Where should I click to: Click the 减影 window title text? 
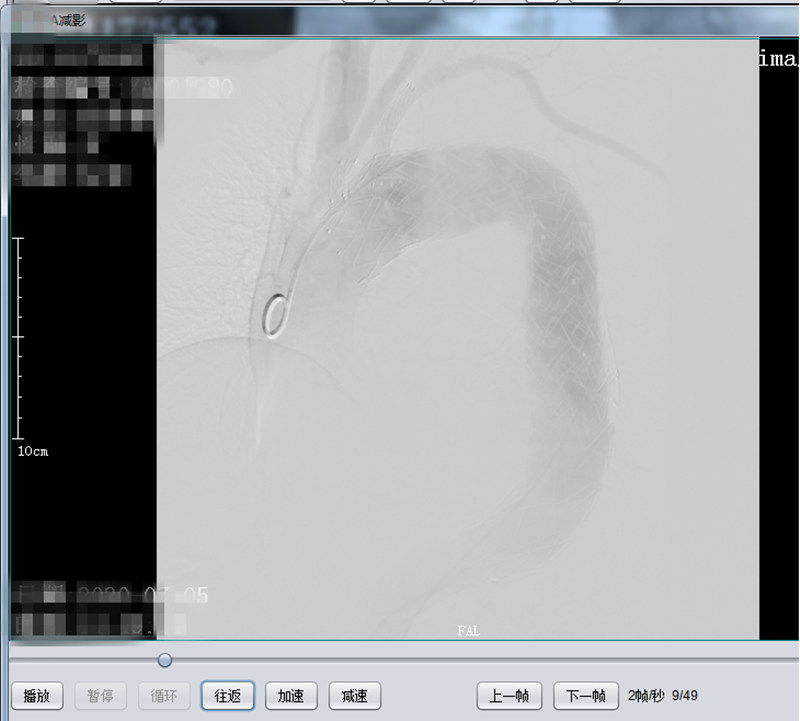70,20
